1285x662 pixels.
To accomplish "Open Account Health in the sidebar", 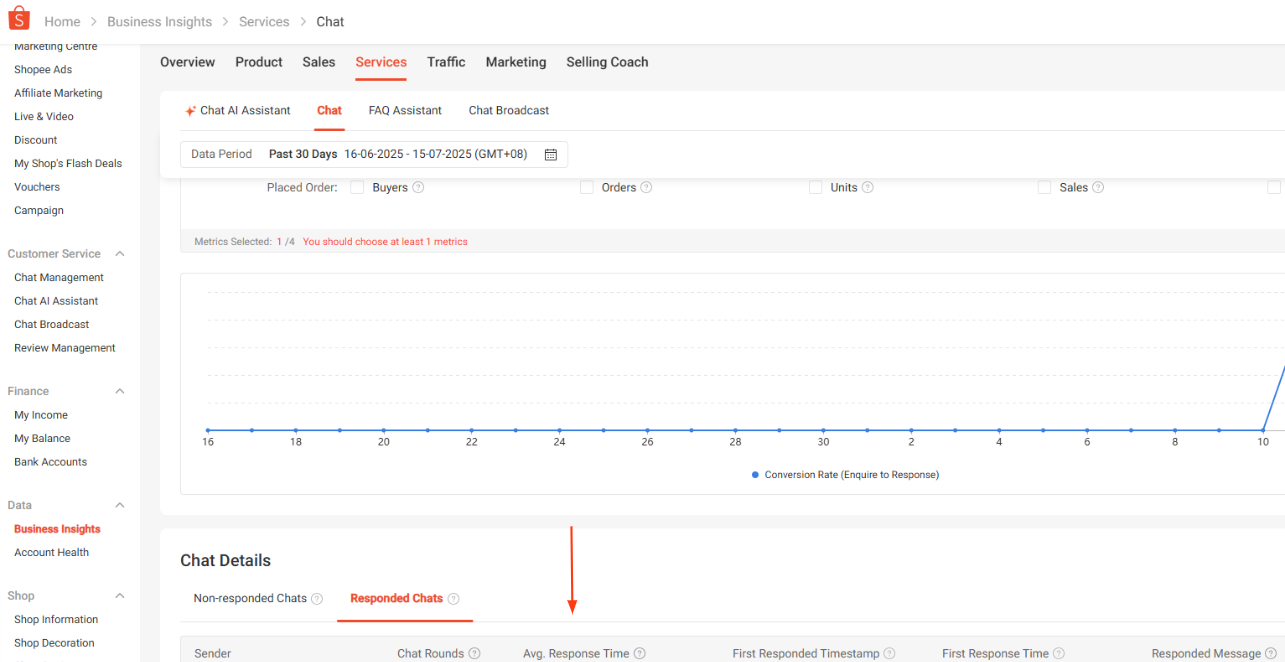I will coord(51,553).
